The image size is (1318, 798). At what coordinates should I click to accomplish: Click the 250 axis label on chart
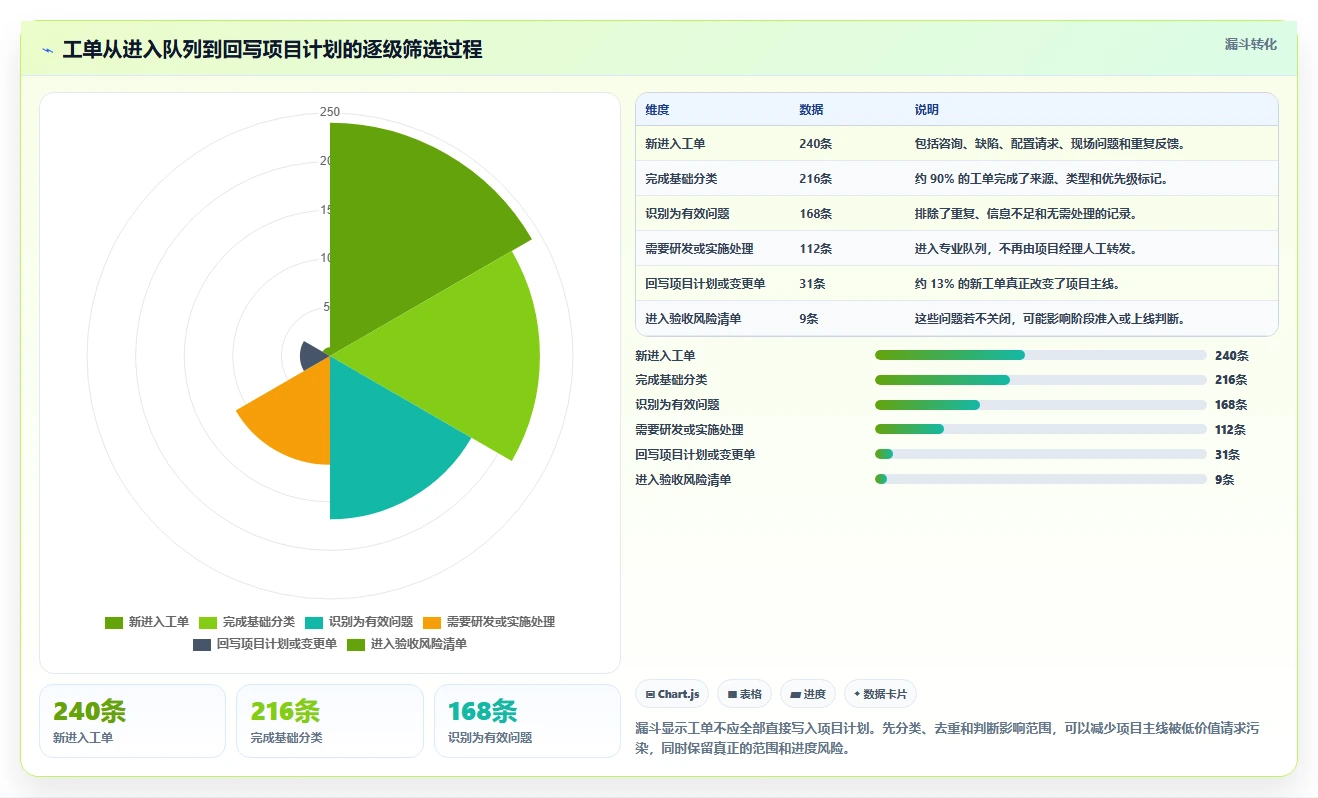click(x=330, y=112)
